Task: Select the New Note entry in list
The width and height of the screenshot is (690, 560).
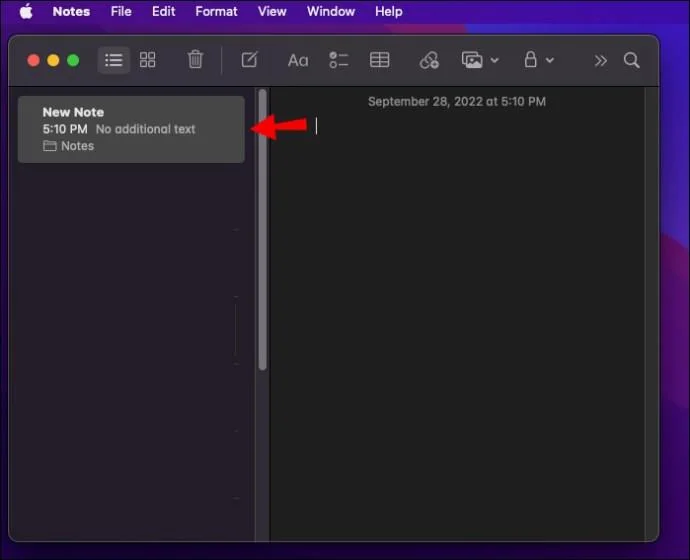Action: (131, 129)
